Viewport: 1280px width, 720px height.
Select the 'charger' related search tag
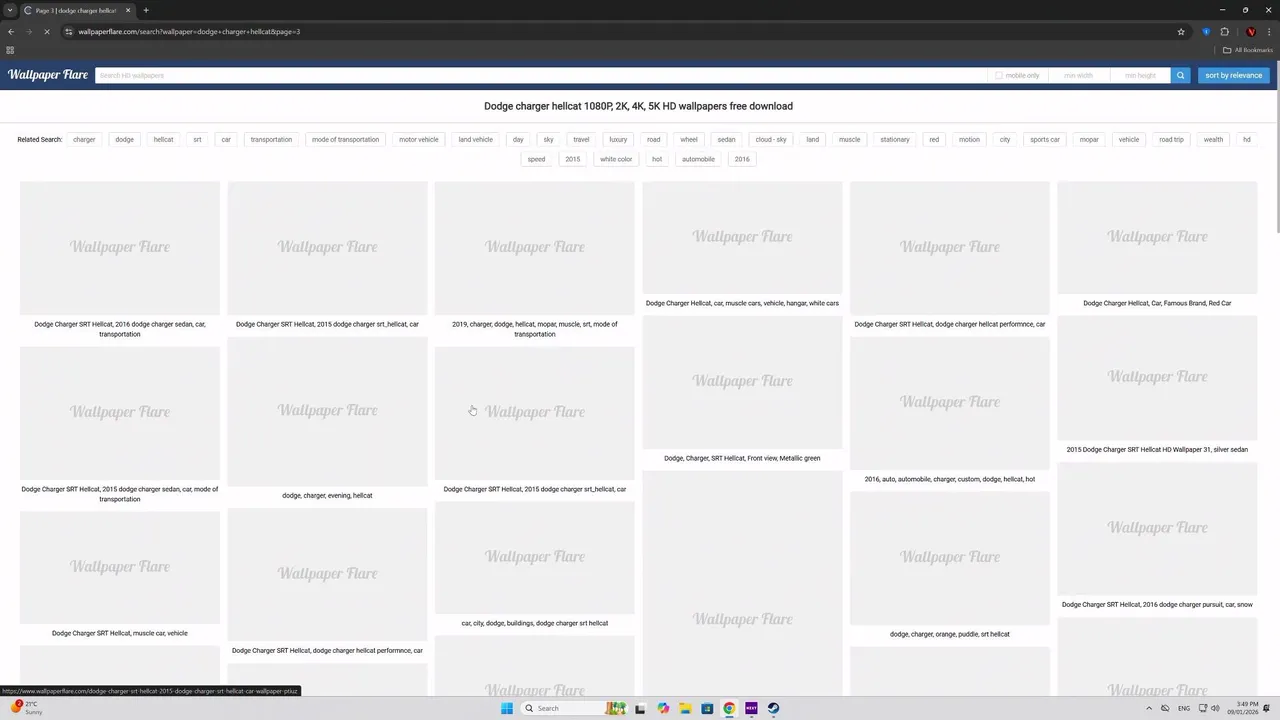click(84, 139)
